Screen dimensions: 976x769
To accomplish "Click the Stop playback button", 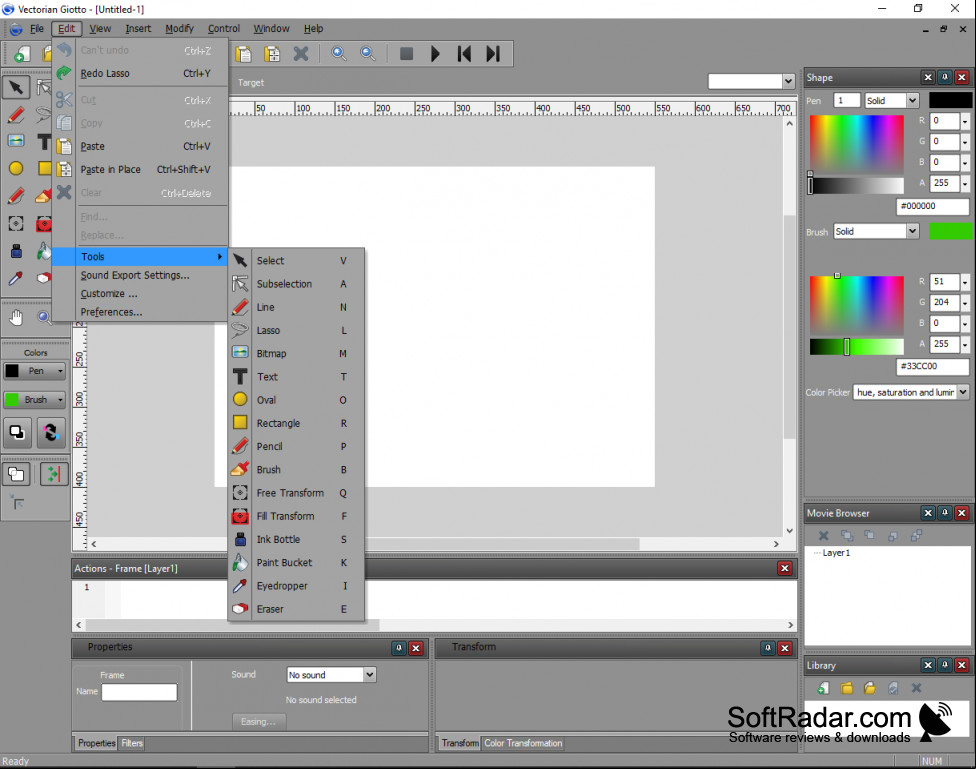I will [406, 54].
